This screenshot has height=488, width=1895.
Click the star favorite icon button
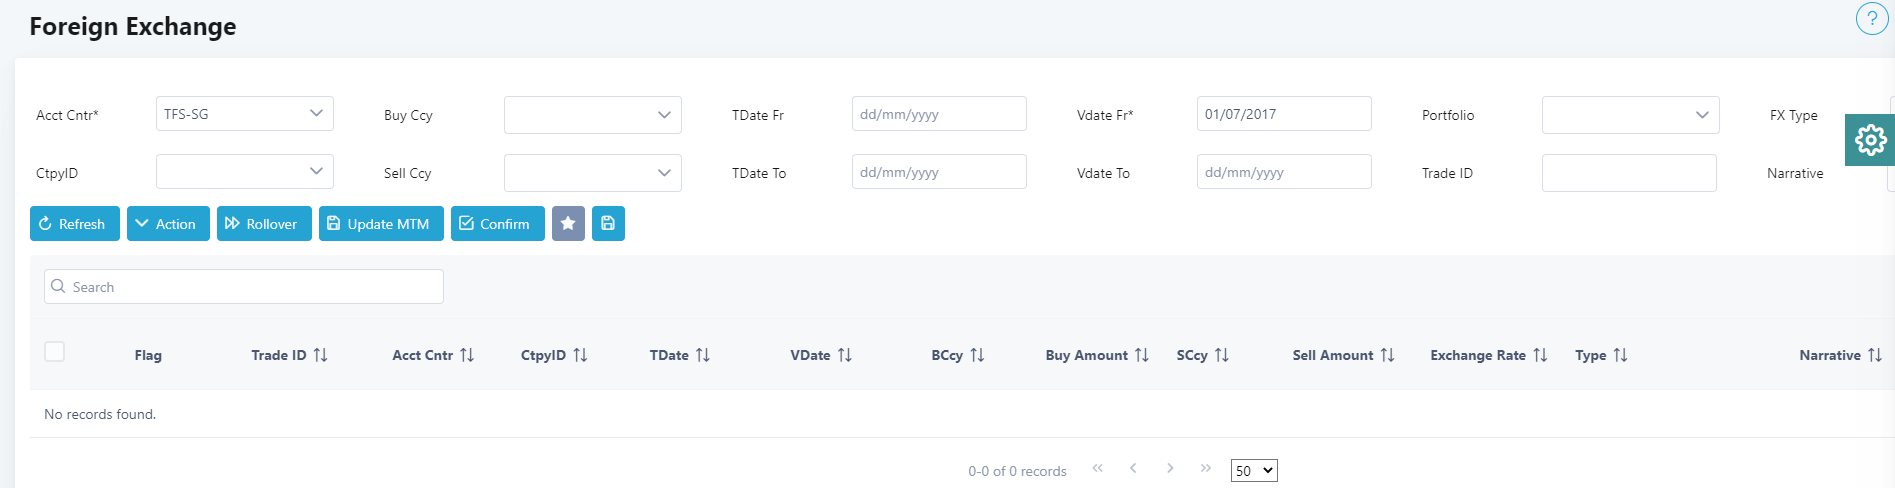tap(568, 224)
